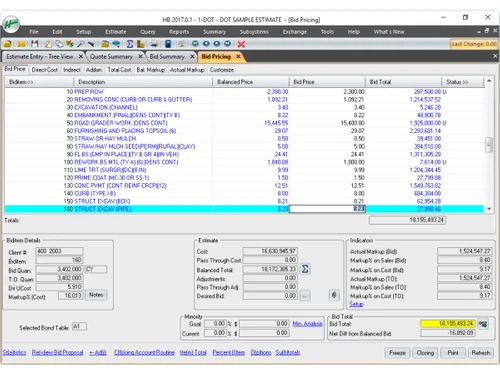Click the magnifying glass search icon
Image resolution: width=500 pixels, height=375 pixels.
tap(81, 44)
